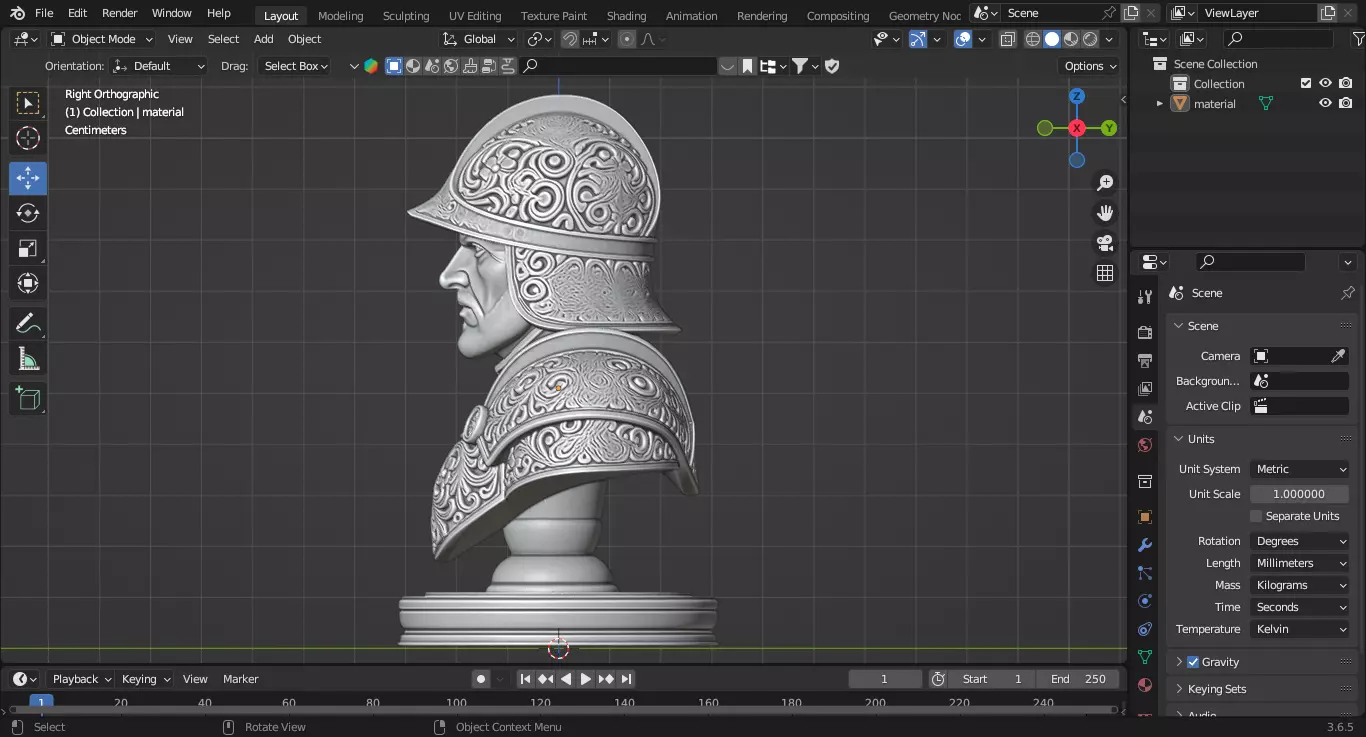Expand the material object in outliner

pos(1160,103)
